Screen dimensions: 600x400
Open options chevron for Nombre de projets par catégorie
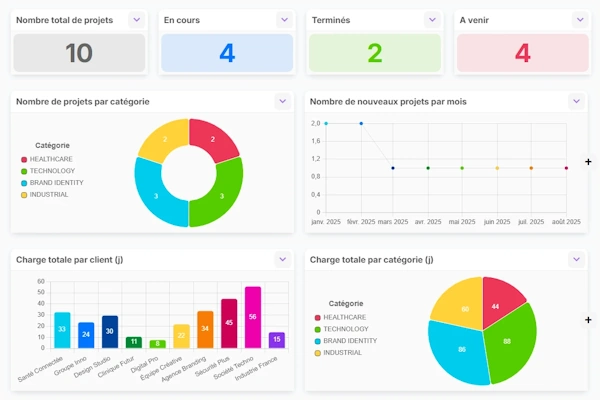pos(283,101)
